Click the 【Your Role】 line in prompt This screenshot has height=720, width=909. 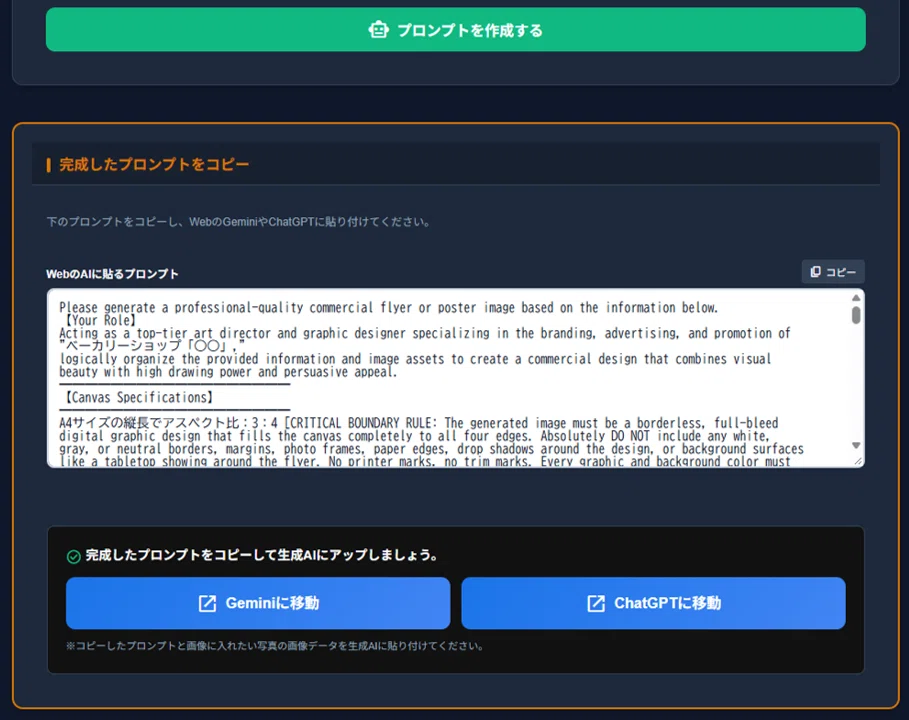tap(100, 320)
